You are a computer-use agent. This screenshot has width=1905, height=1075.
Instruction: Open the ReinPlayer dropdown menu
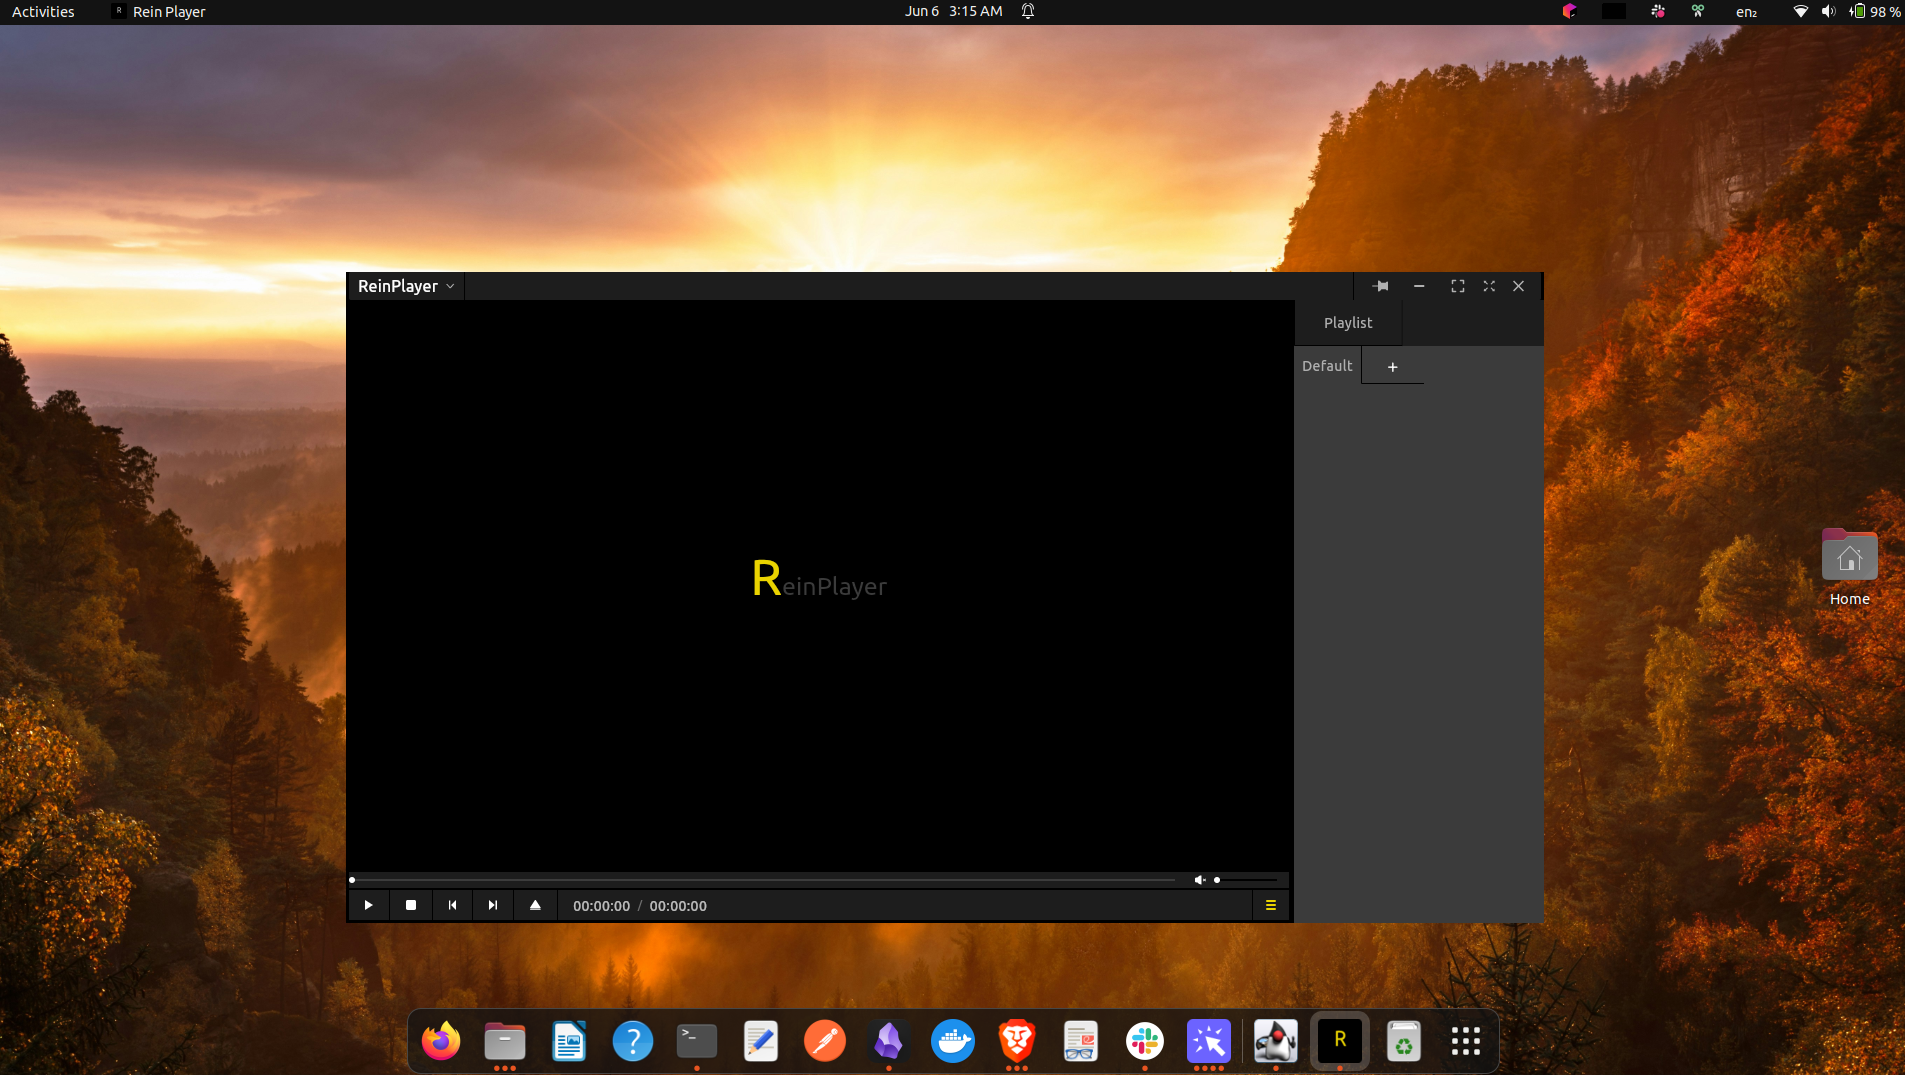point(405,286)
